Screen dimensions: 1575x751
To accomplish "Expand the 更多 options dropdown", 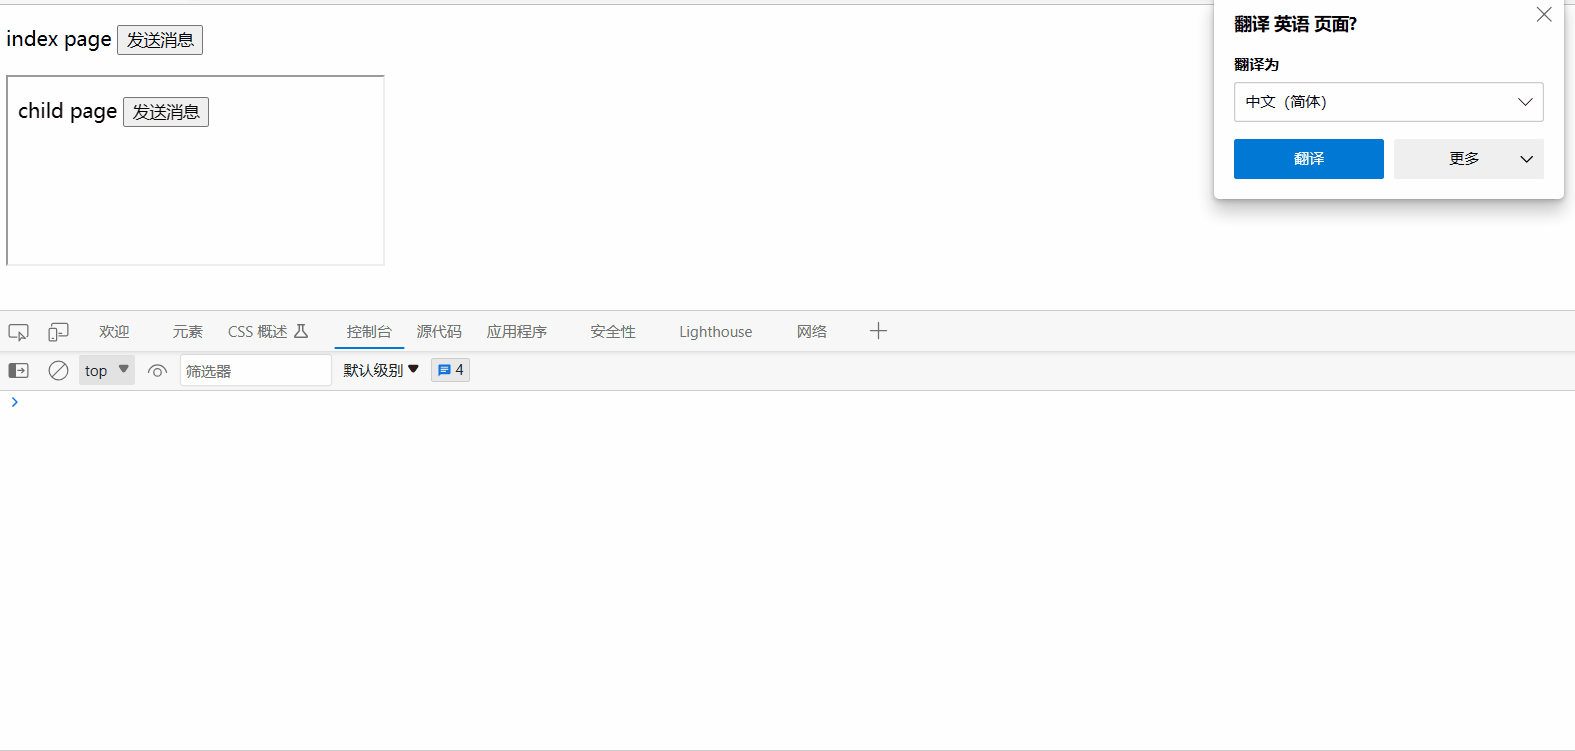I will click(x=1468, y=159).
